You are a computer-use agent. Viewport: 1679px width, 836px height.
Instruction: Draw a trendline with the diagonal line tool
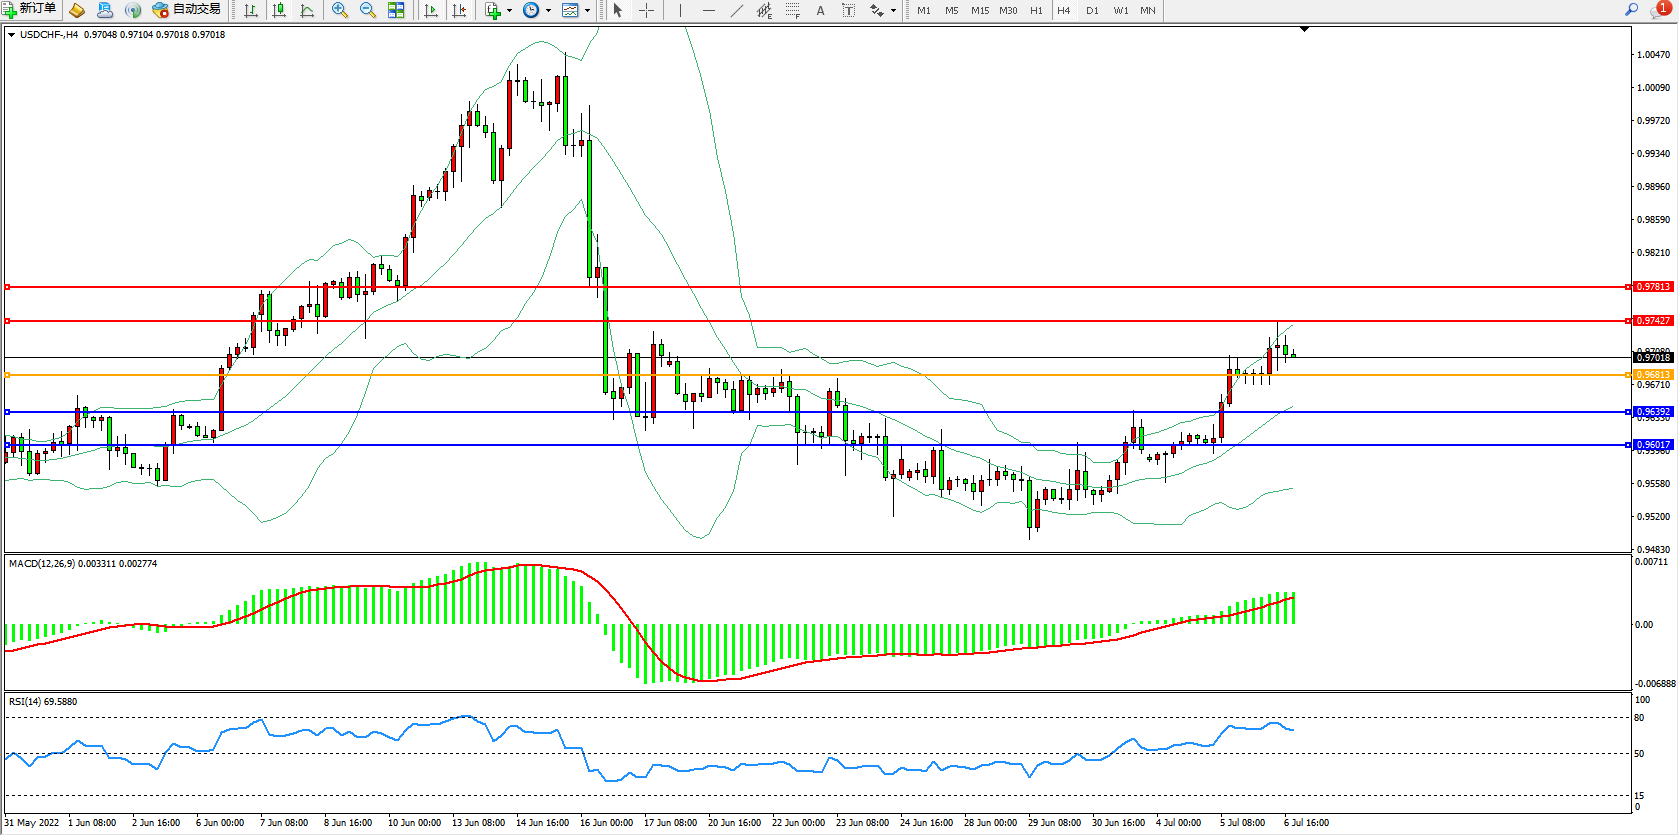click(x=737, y=10)
